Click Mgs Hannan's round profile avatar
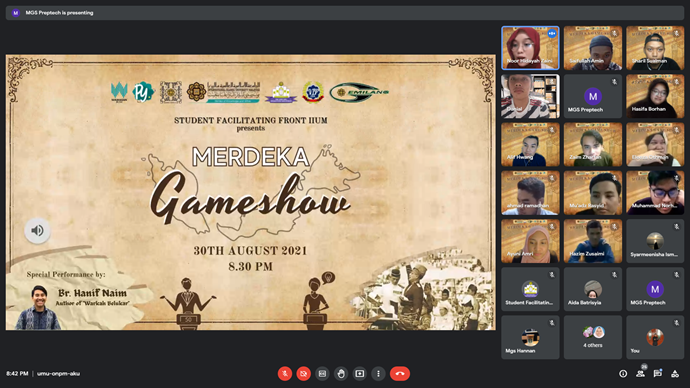 [x=530, y=337]
